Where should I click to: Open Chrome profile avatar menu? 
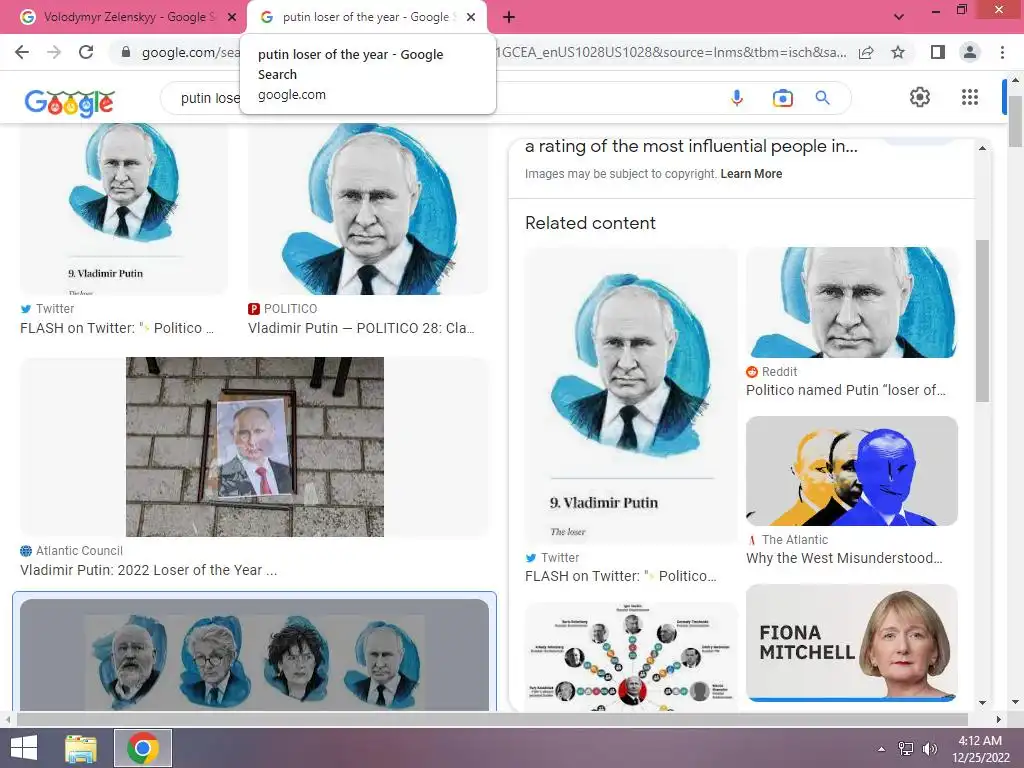click(x=970, y=52)
